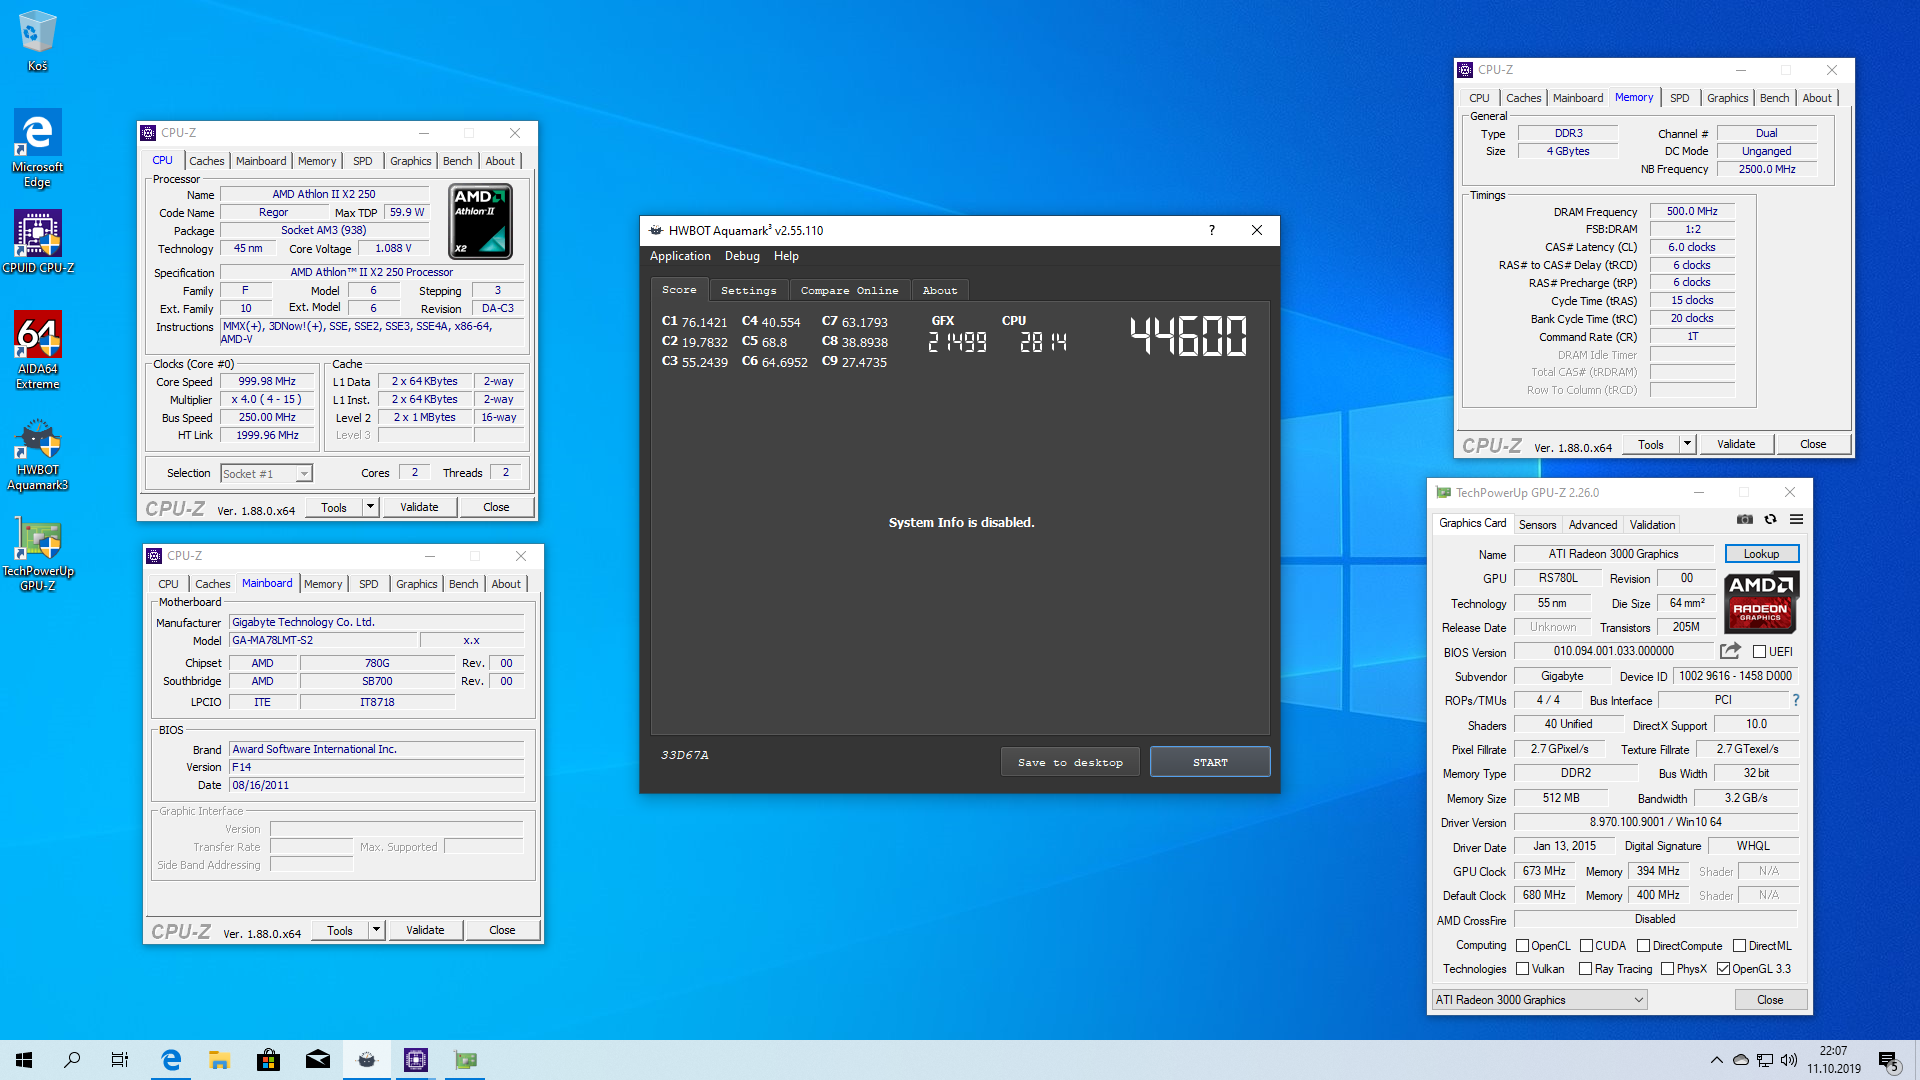Open the Windows Start menu
This screenshot has height=1080, width=1920.
(24, 1060)
